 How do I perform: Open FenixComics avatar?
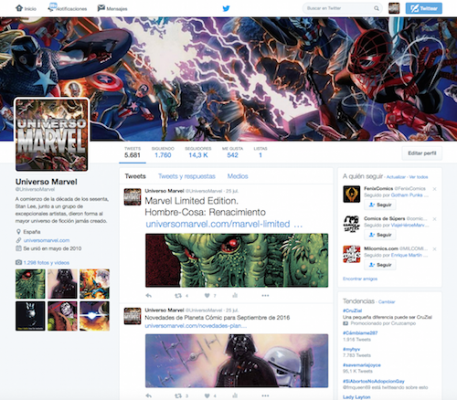pyautogui.click(x=352, y=194)
